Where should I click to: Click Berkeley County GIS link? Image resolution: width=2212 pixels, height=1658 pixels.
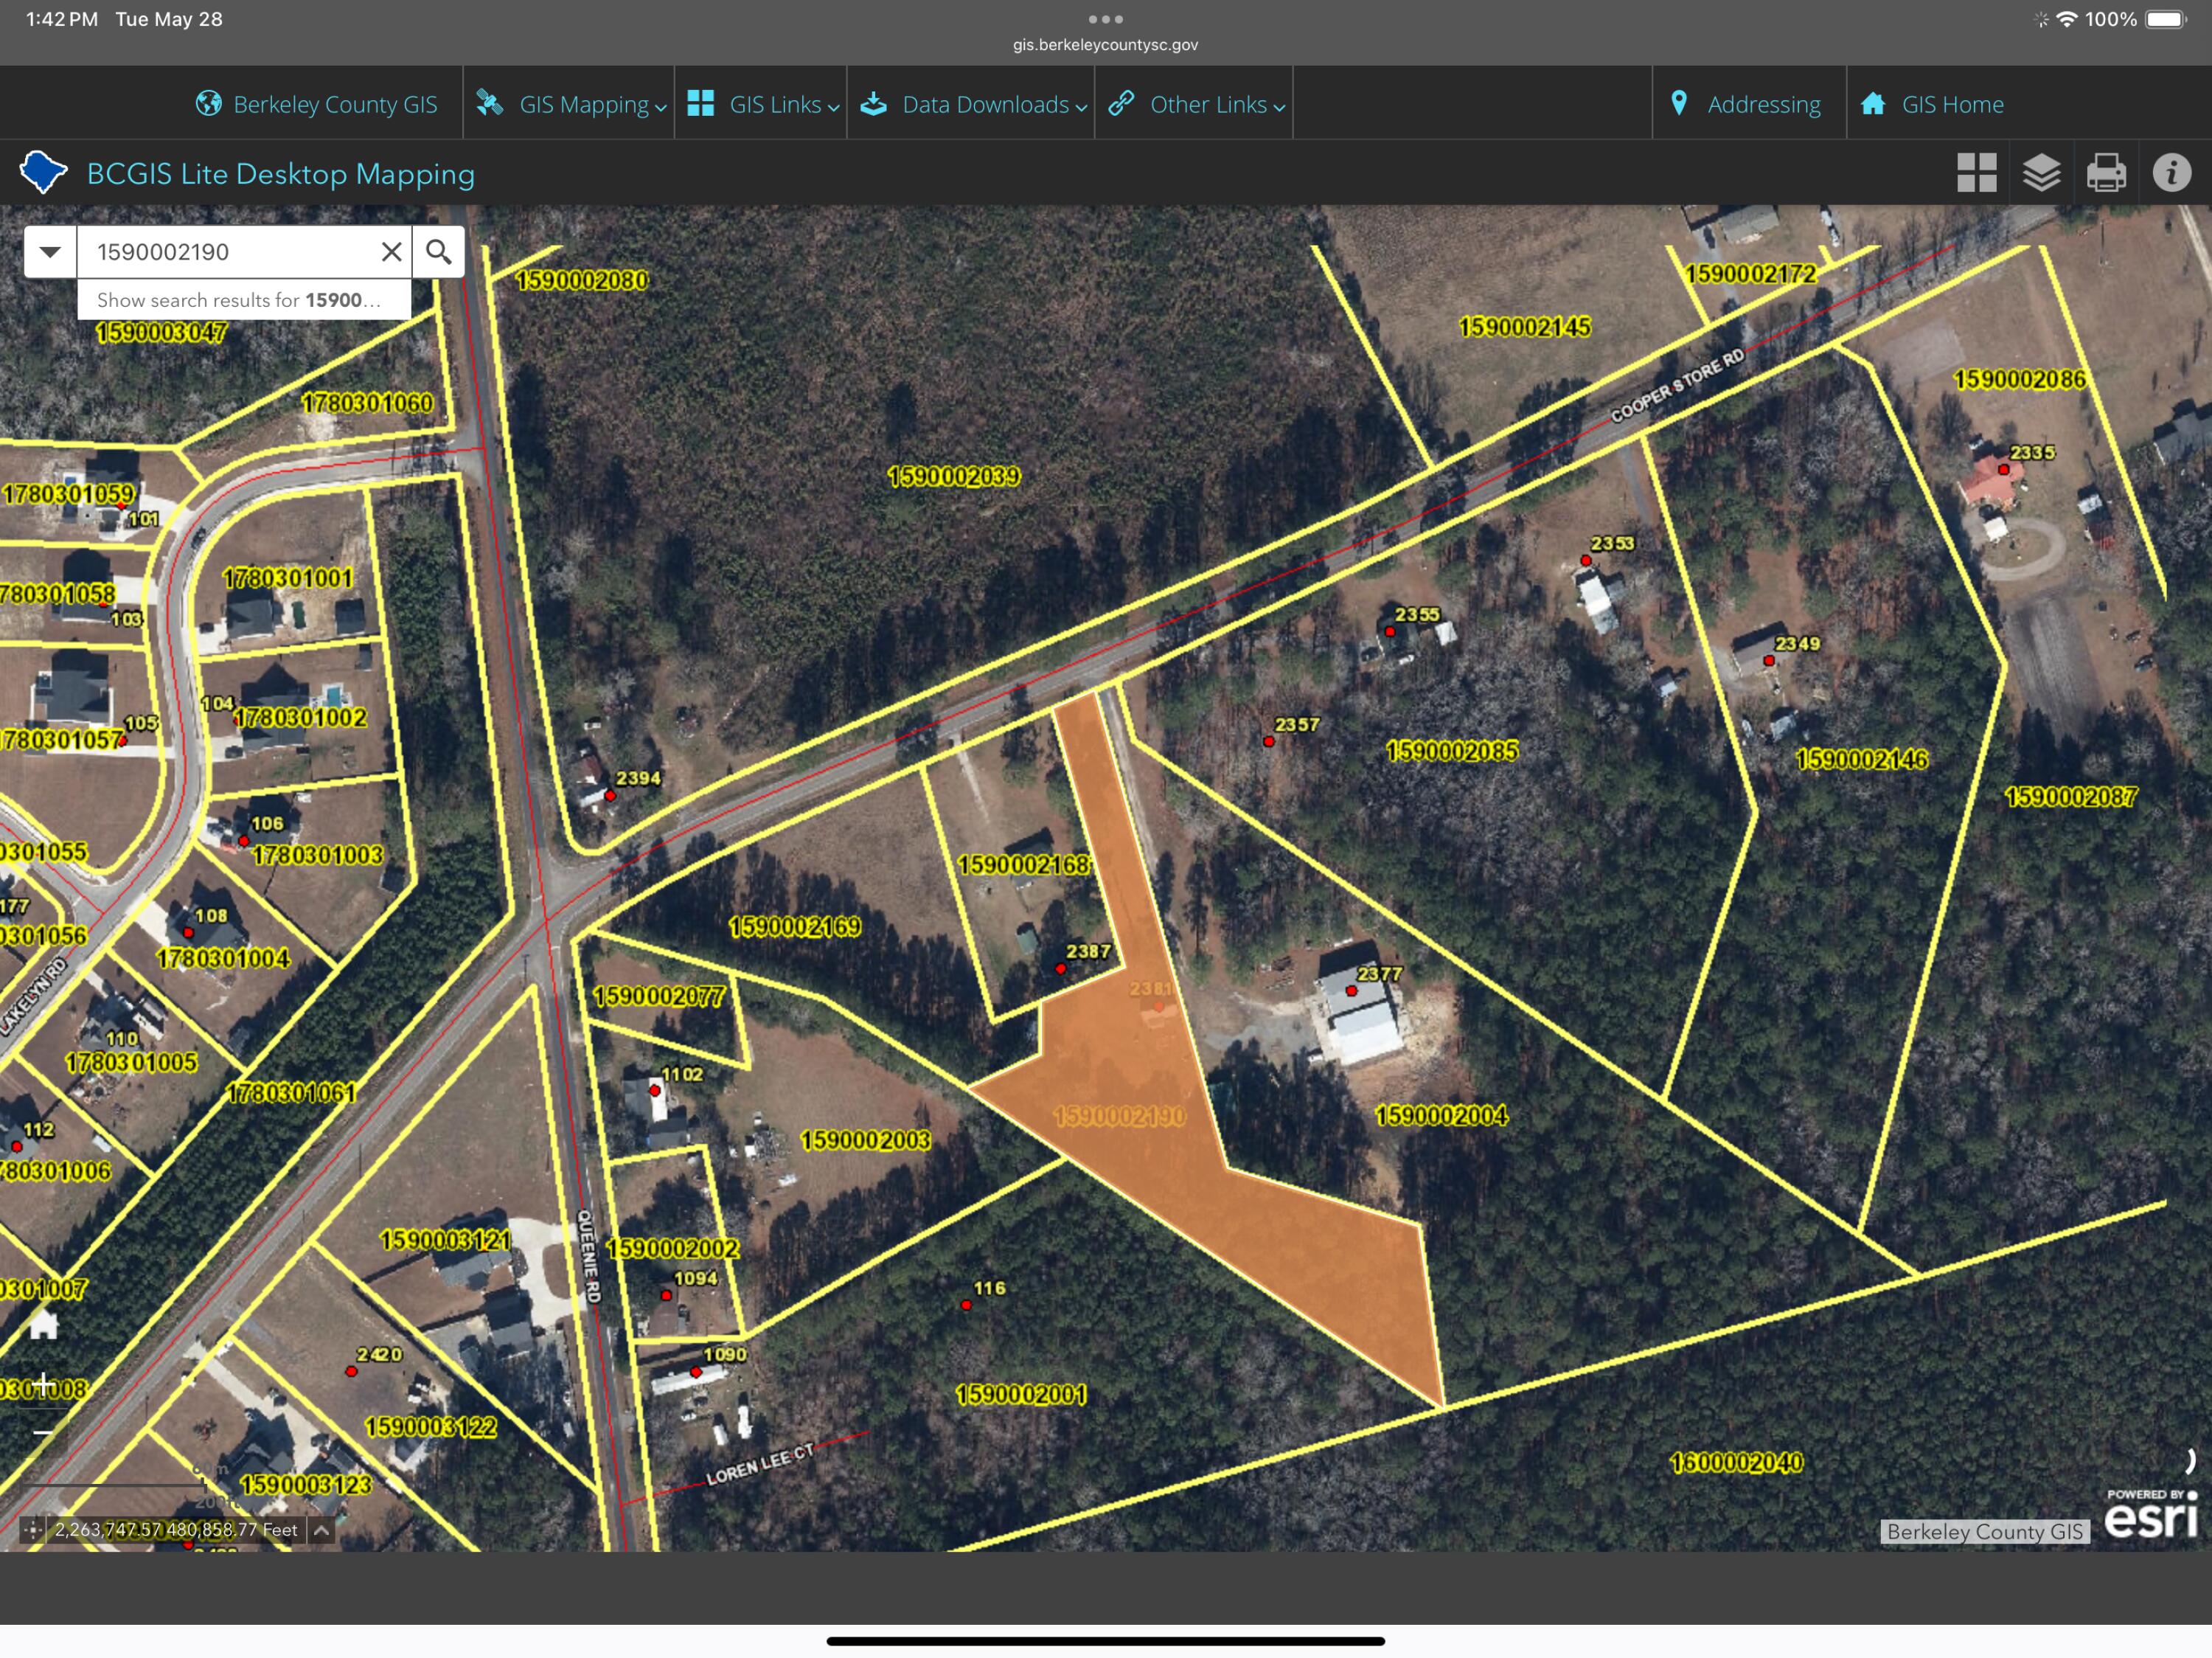[316, 104]
